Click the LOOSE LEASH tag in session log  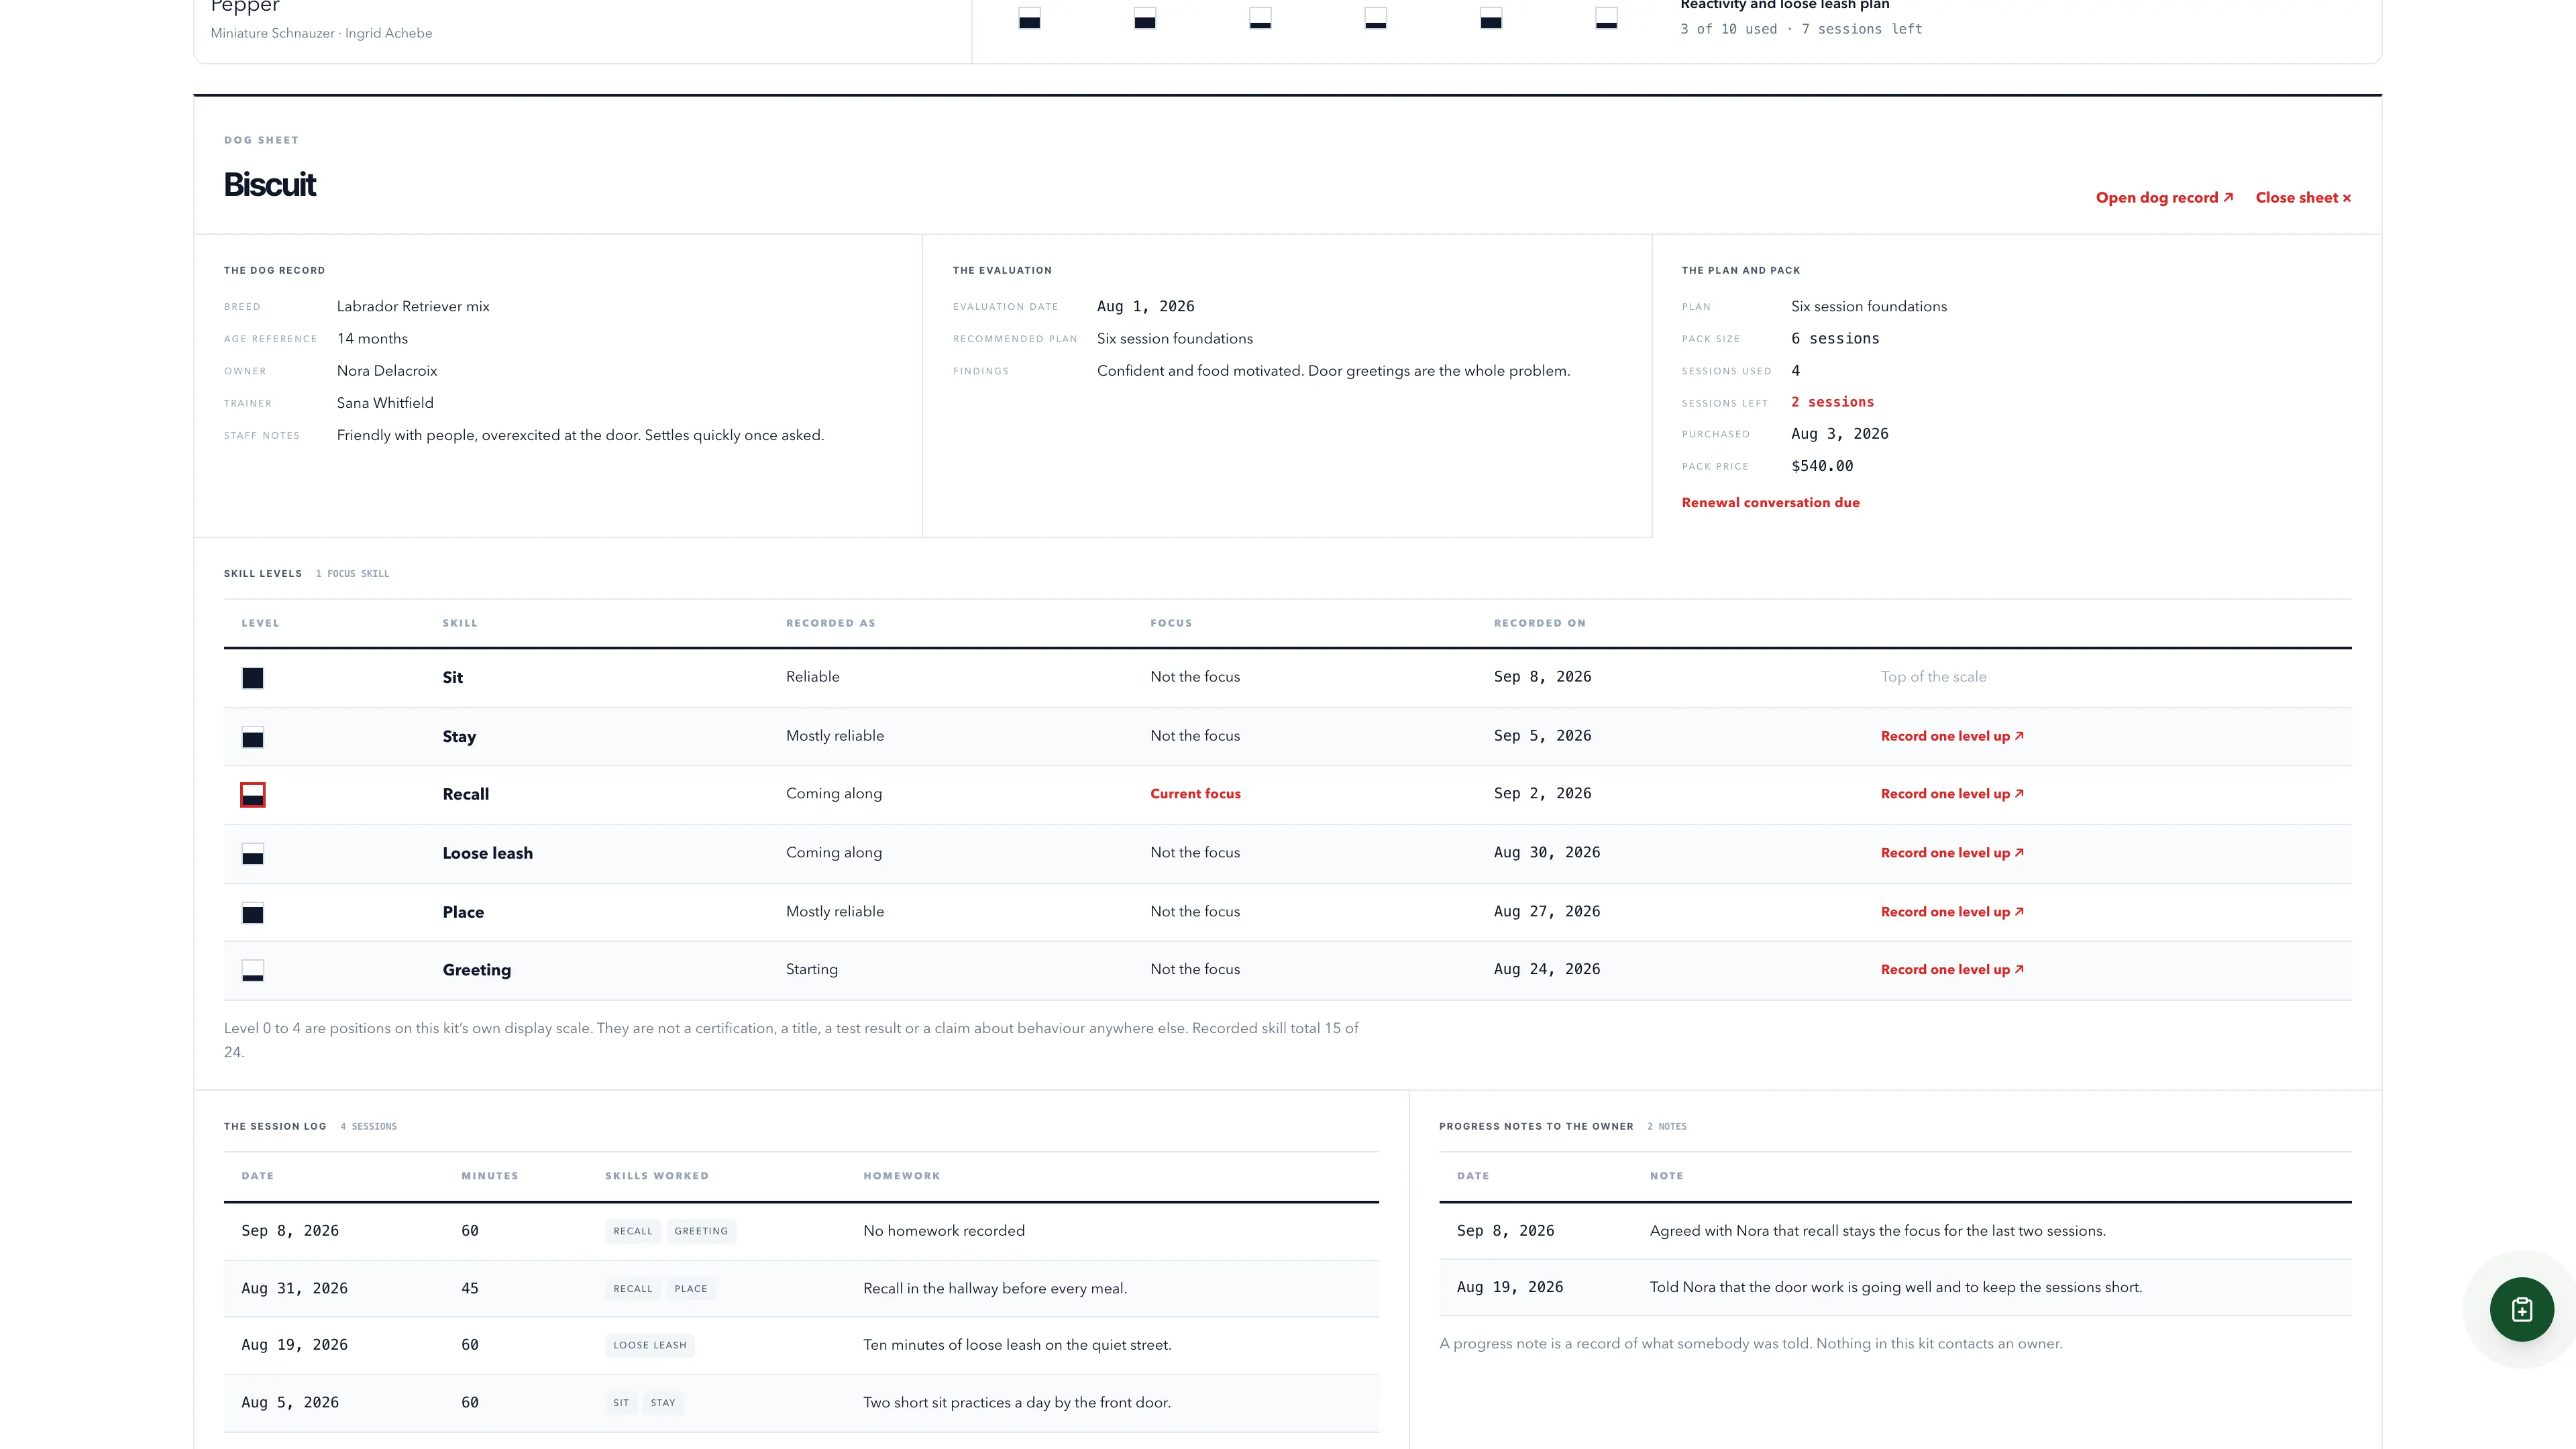click(650, 1345)
